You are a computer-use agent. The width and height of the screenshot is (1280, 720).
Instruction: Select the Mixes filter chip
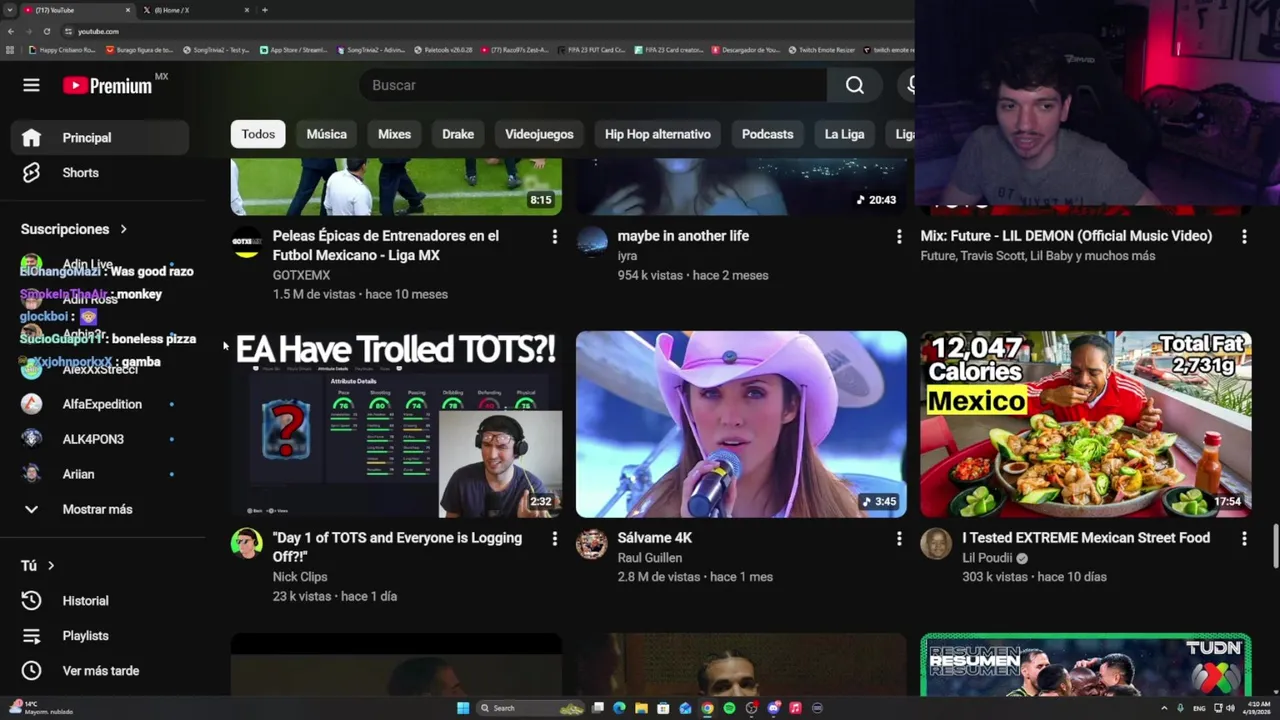coord(394,134)
